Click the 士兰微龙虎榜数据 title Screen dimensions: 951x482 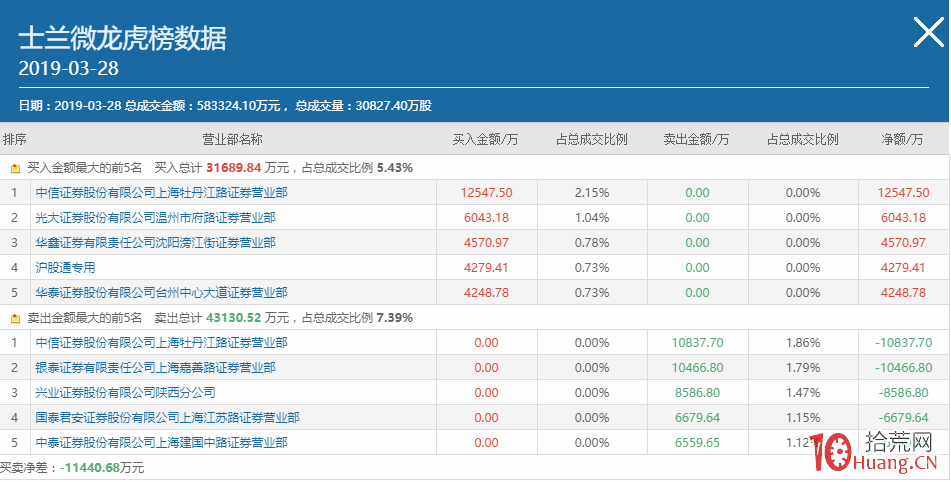pyautogui.click(x=123, y=39)
